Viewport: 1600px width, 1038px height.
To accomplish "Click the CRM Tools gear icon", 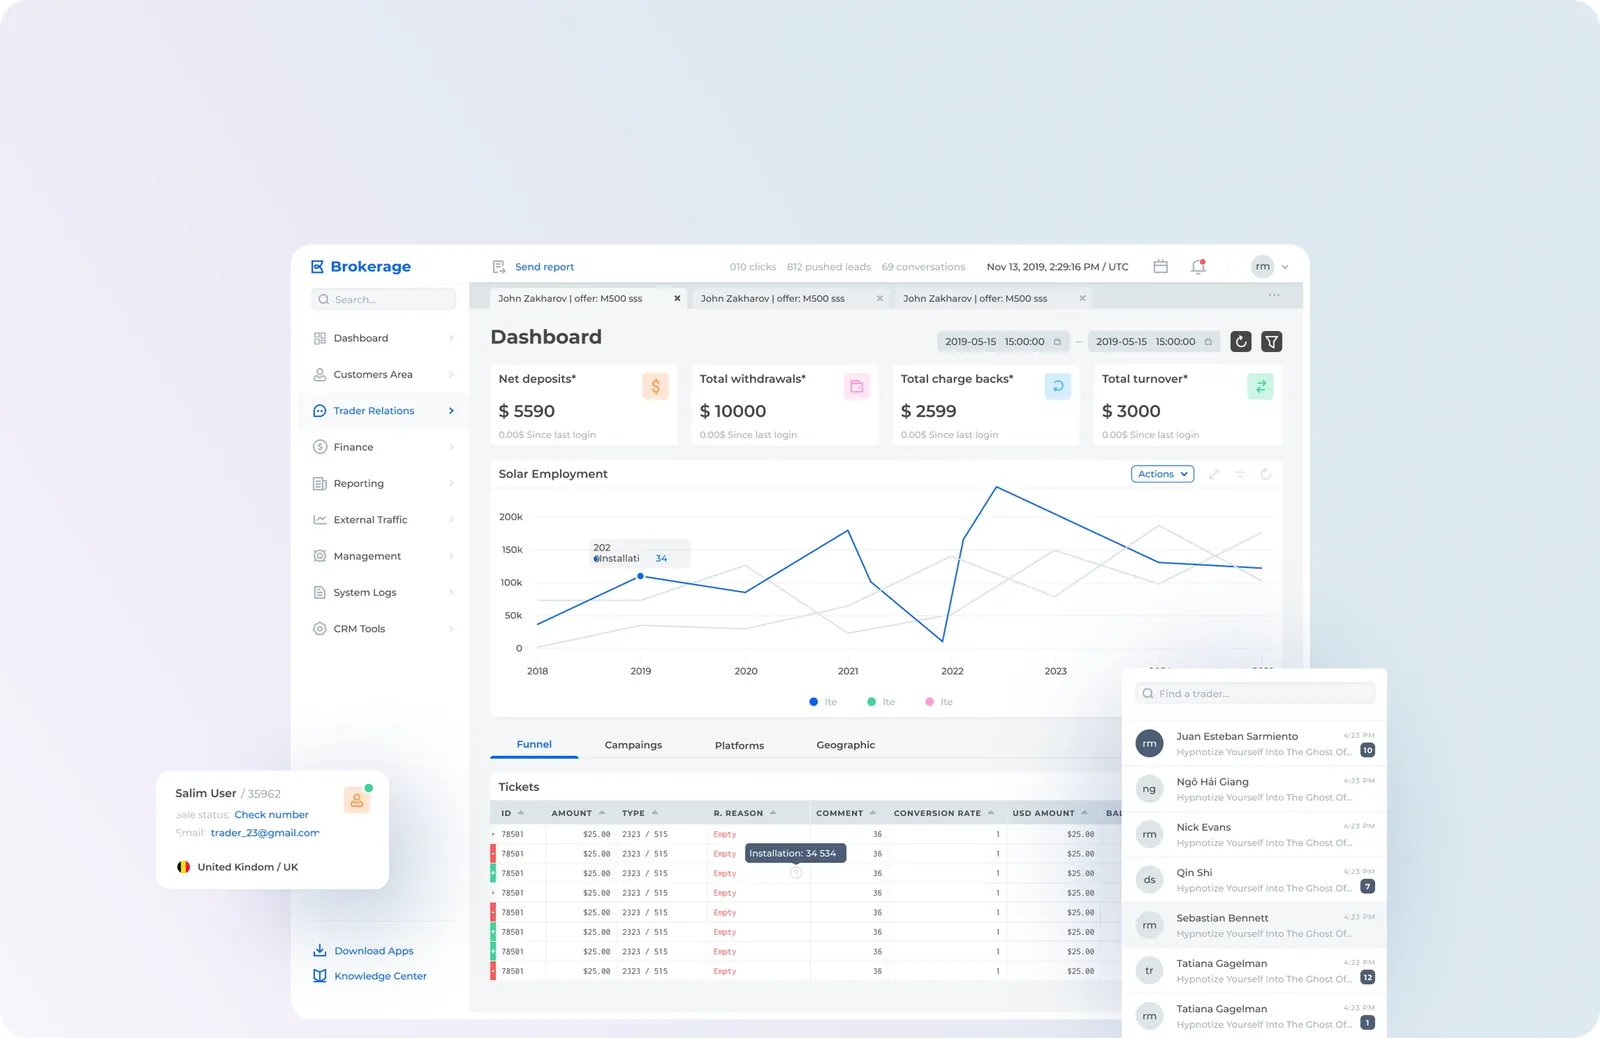I will pyautogui.click(x=320, y=629).
